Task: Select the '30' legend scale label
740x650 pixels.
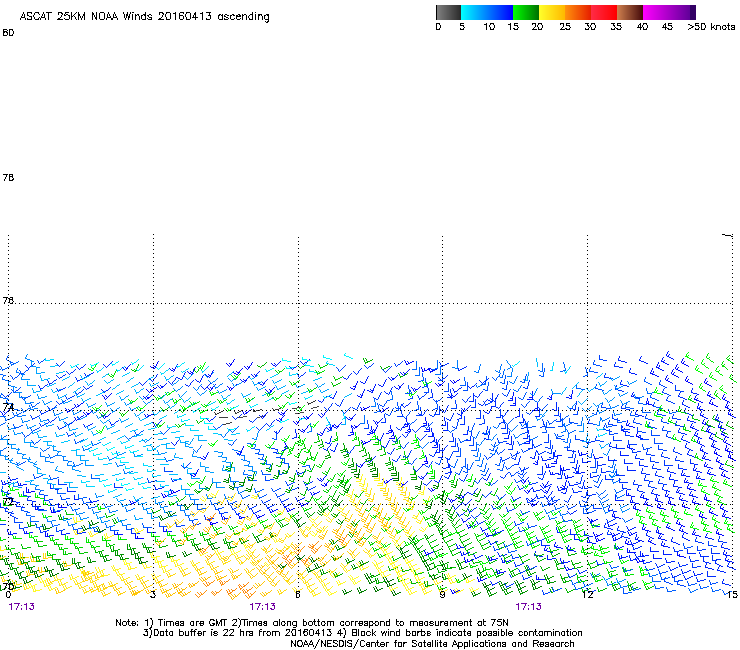Action: 590,27
